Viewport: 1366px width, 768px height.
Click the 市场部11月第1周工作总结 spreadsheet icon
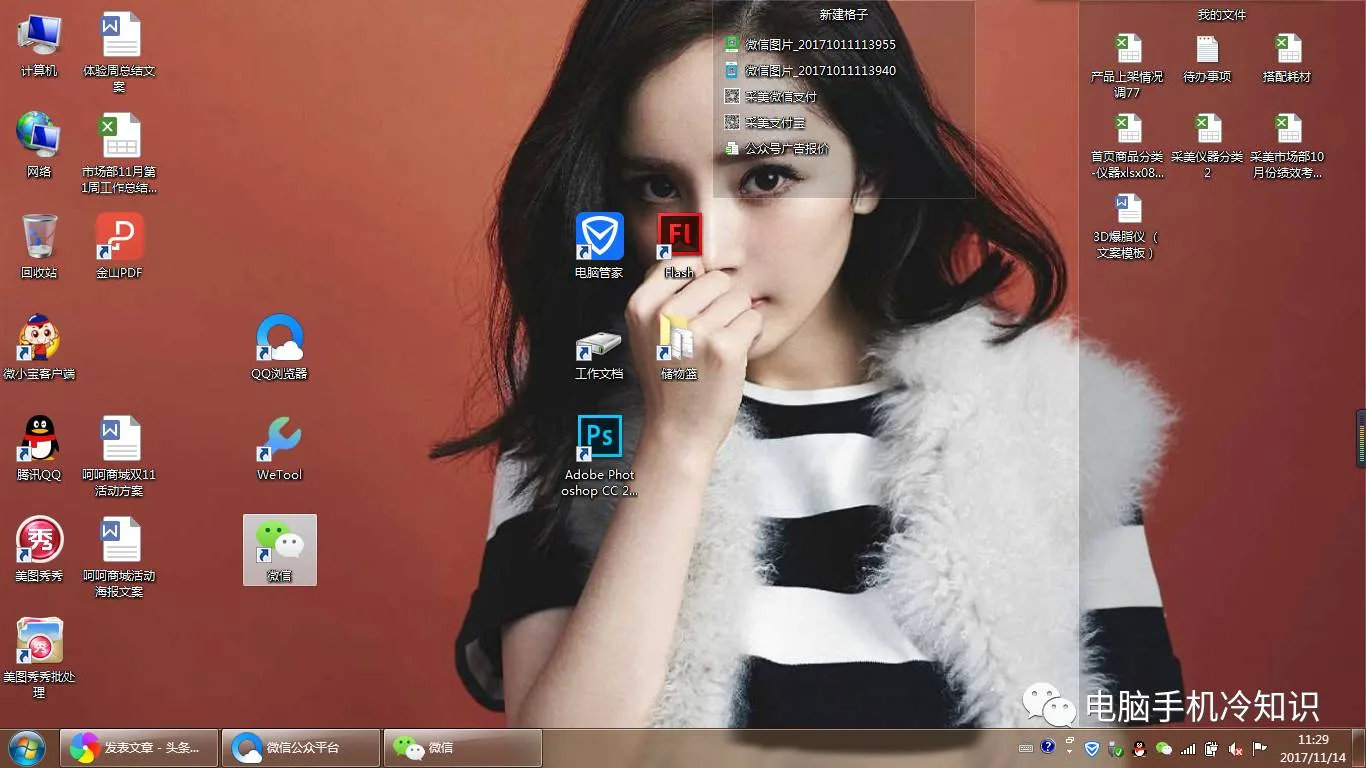119,153
